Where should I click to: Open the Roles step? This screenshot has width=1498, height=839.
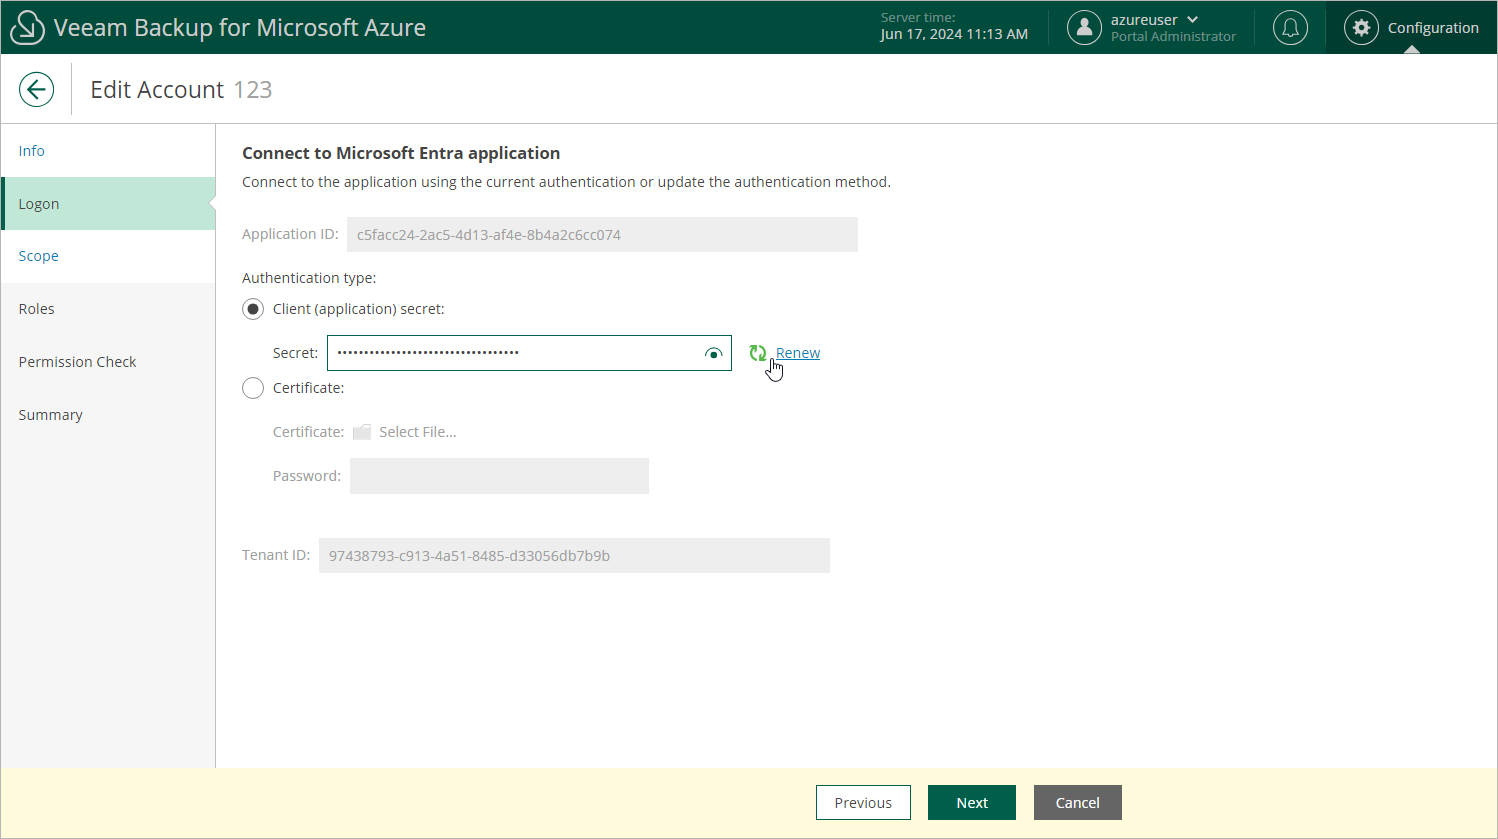[37, 309]
